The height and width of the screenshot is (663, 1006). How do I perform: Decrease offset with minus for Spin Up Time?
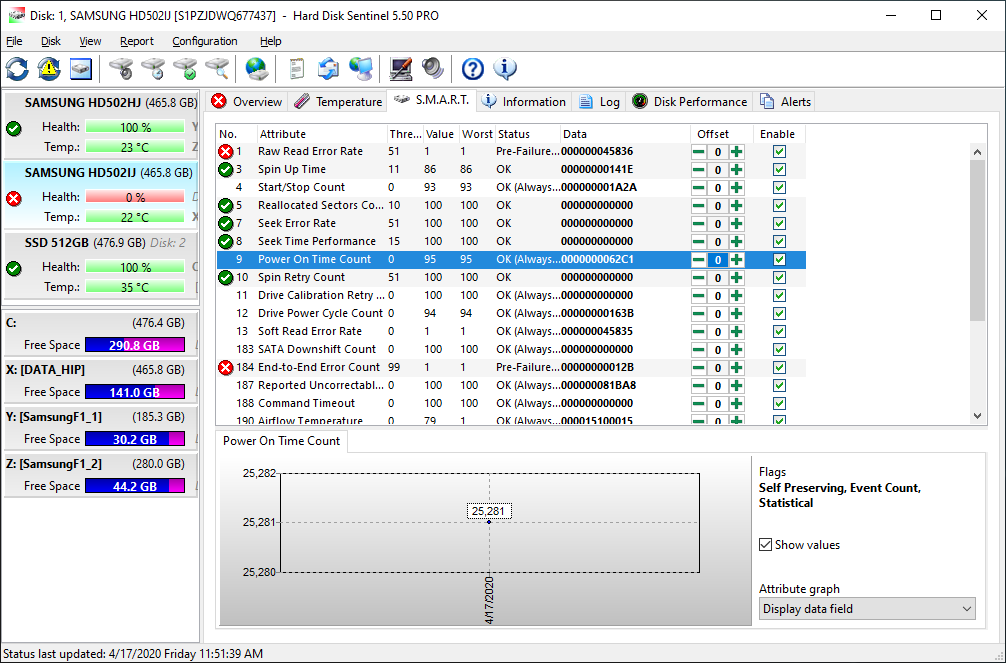(699, 170)
